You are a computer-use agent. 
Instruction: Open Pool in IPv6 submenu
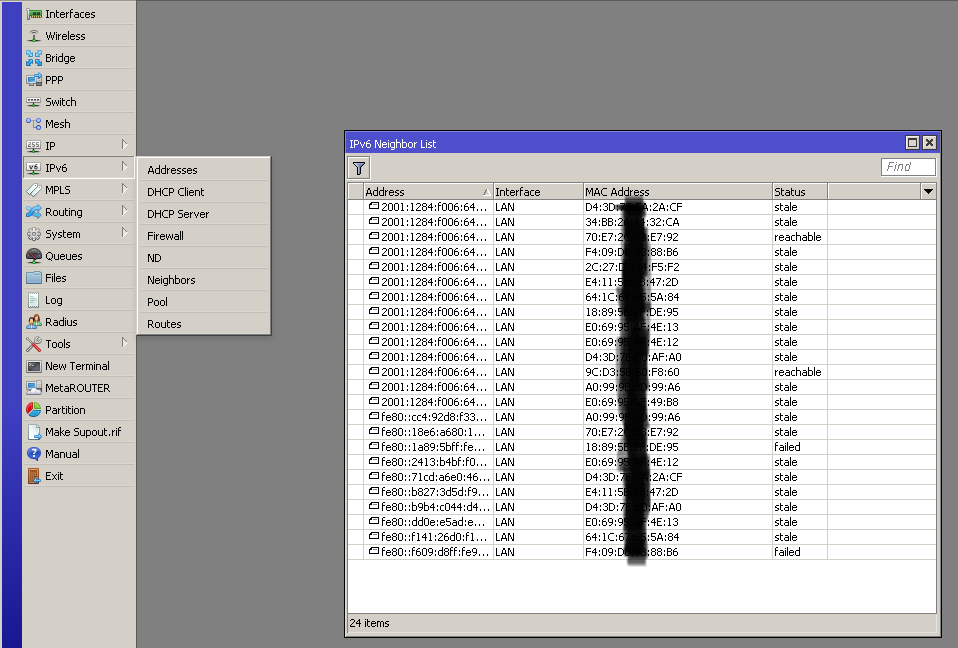(x=203, y=302)
